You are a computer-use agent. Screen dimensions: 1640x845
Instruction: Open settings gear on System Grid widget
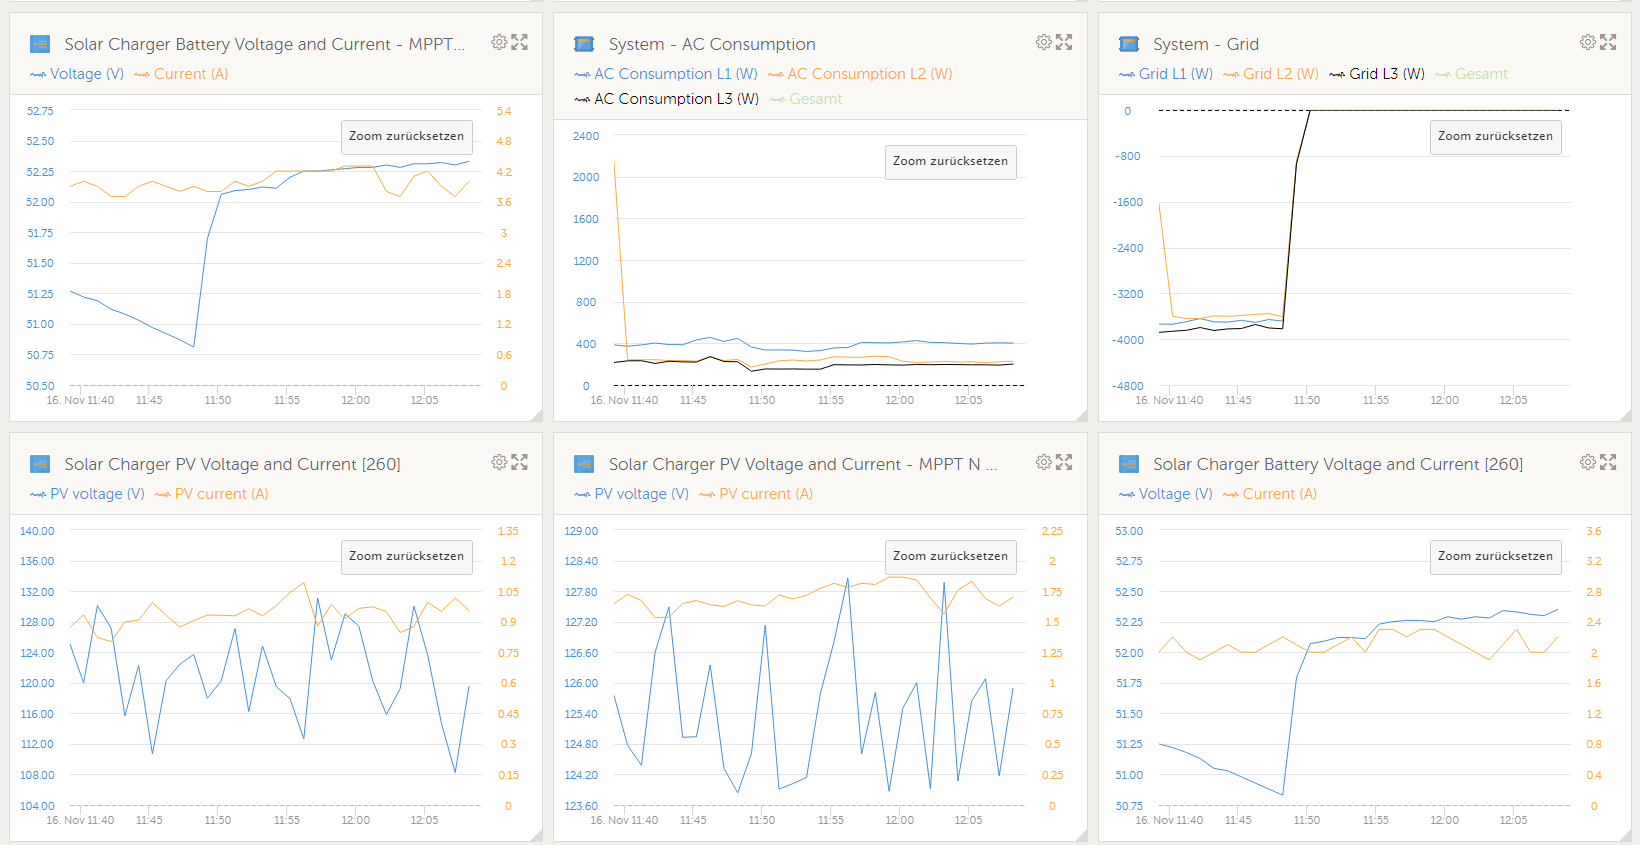pyautogui.click(x=1588, y=42)
